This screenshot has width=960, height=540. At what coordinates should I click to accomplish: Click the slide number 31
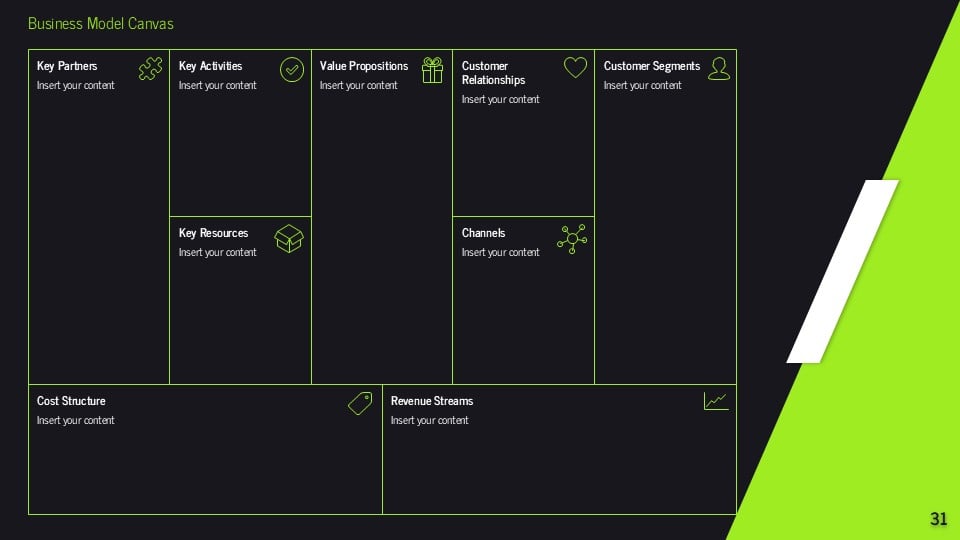coord(938,518)
